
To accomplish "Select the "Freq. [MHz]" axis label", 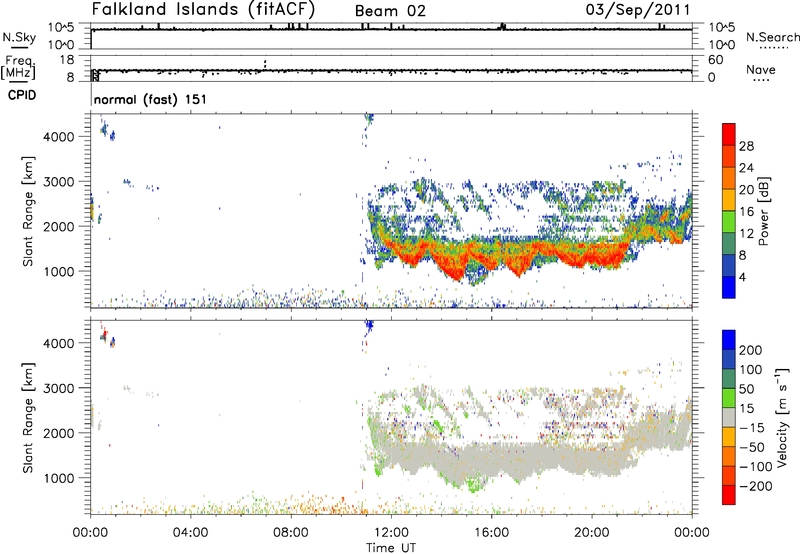I will 19,67.
